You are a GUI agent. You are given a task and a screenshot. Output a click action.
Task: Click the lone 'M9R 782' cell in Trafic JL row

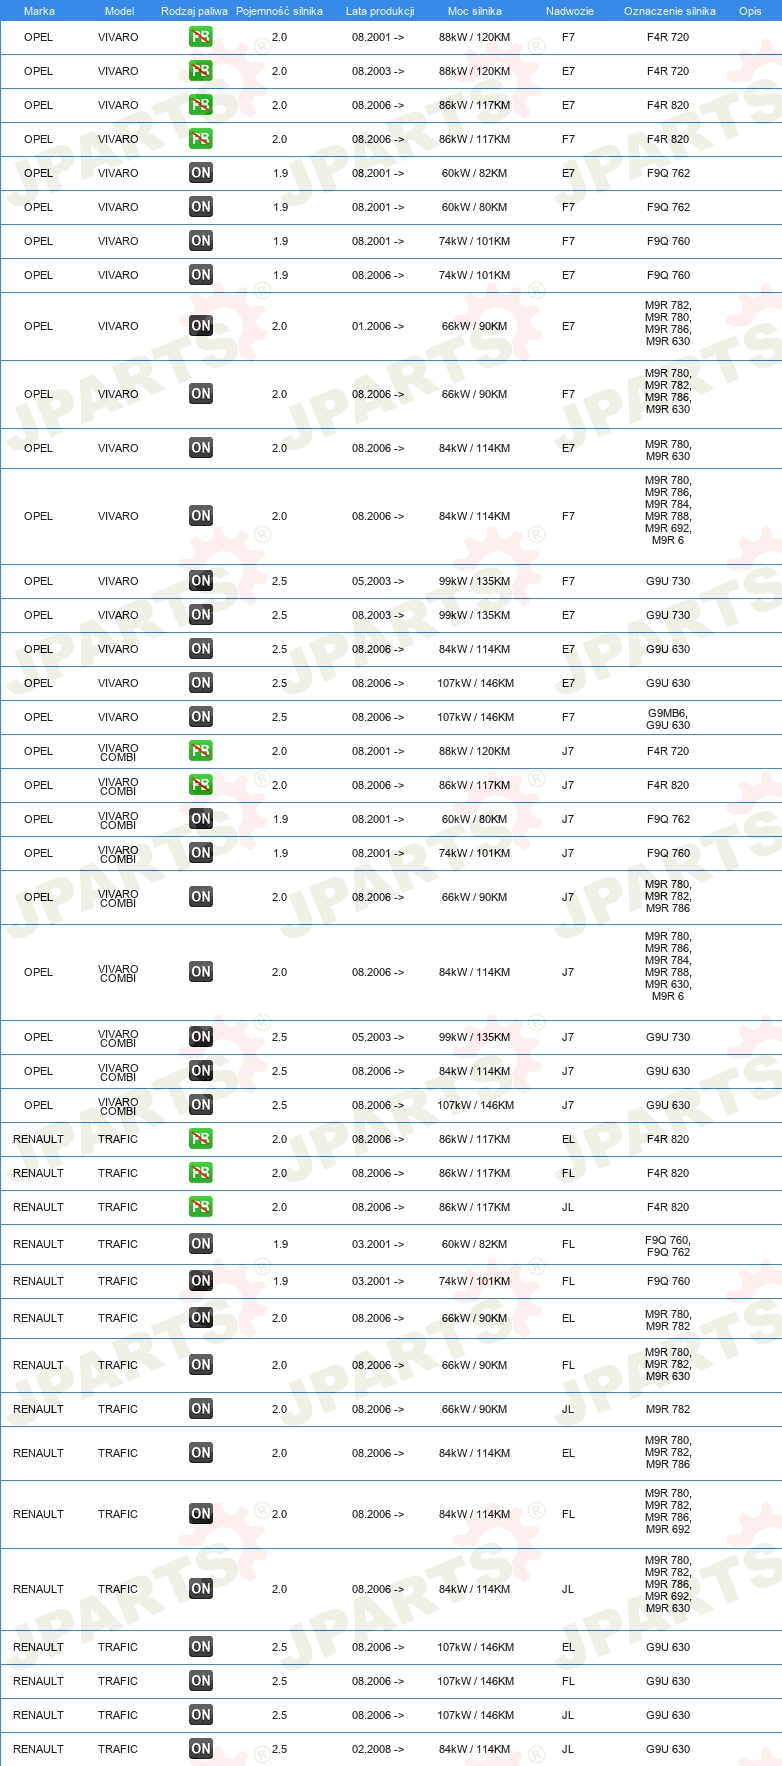point(668,1409)
